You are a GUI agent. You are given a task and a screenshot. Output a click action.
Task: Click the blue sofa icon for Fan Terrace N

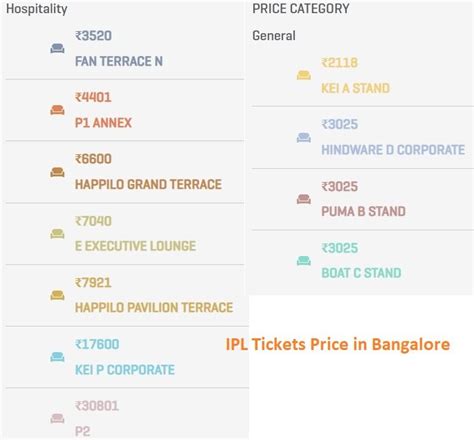(x=57, y=48)
